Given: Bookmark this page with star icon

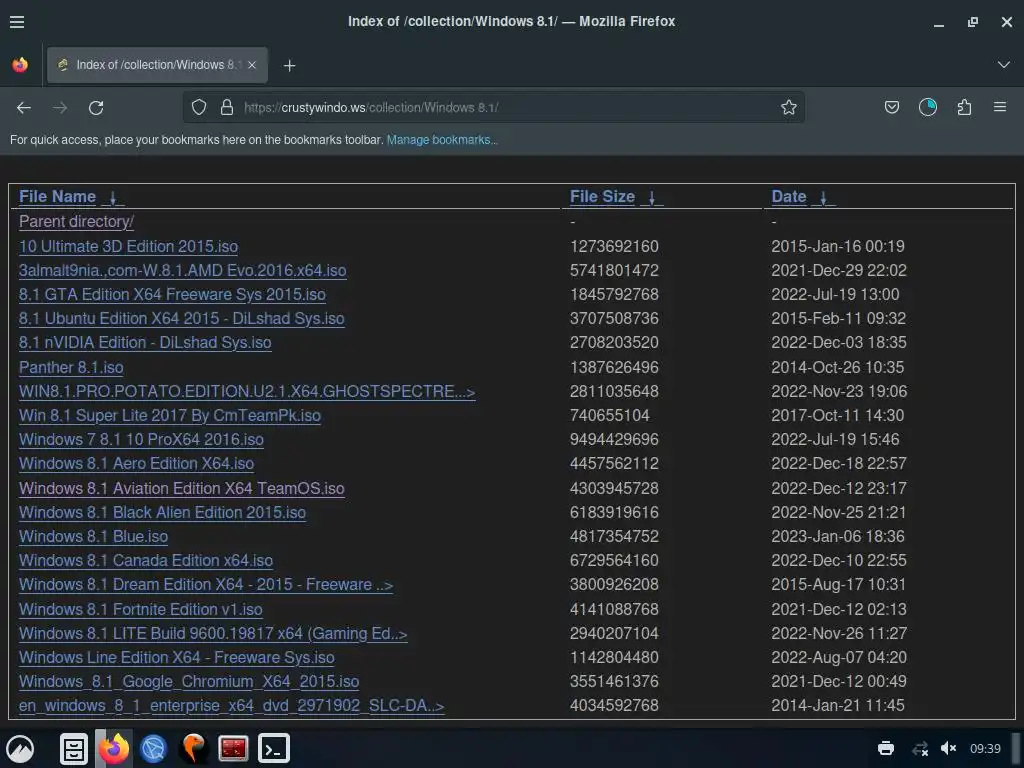Looking at the screenshot, I should tap(788, 107).
